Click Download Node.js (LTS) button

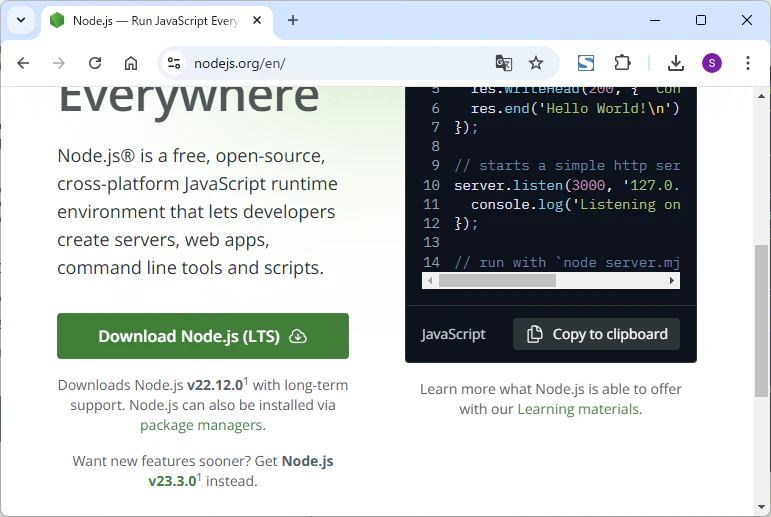click(x=203, y=336)
